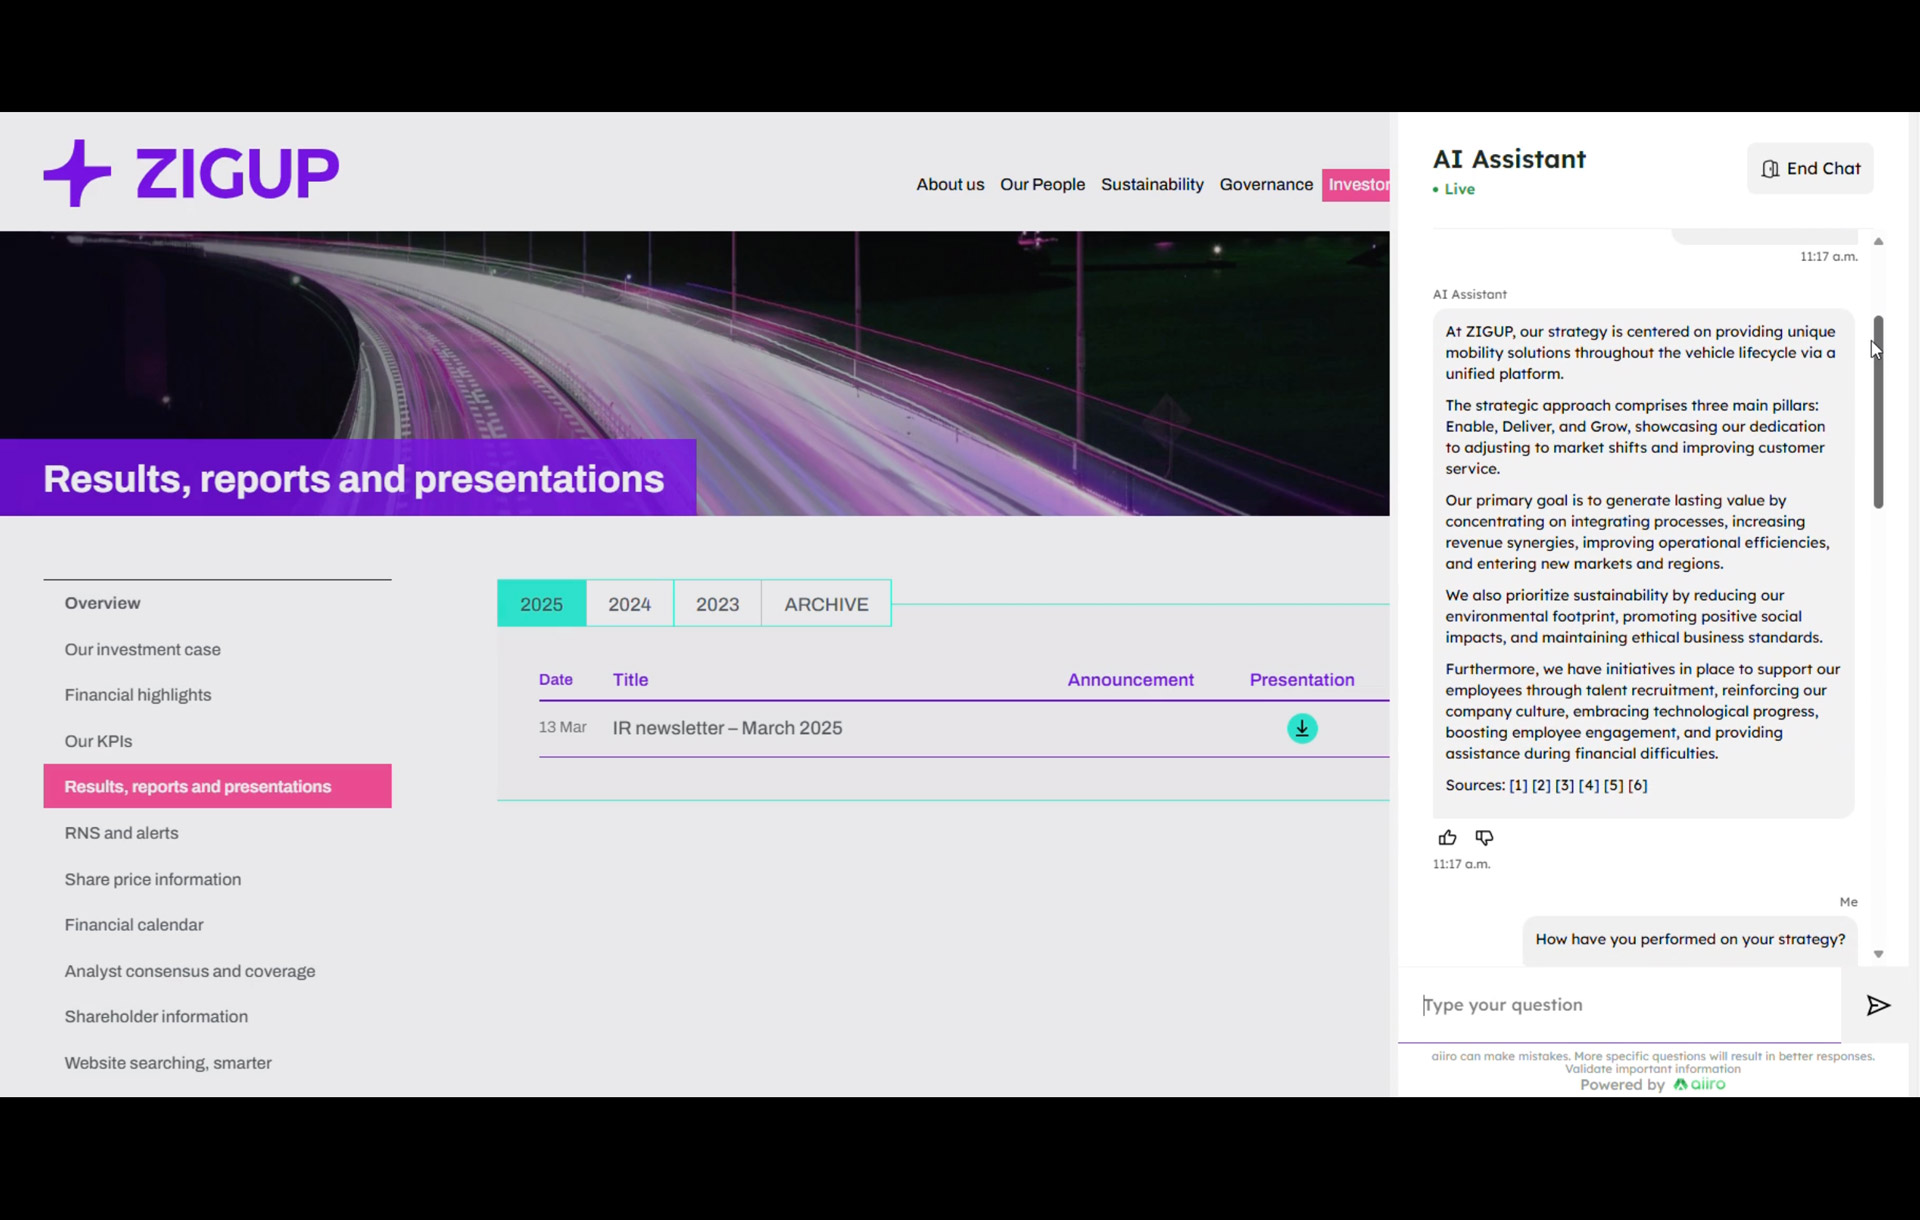
Task: Click the chat panel scrollbar thumb
Action: tap(1878, 412)
